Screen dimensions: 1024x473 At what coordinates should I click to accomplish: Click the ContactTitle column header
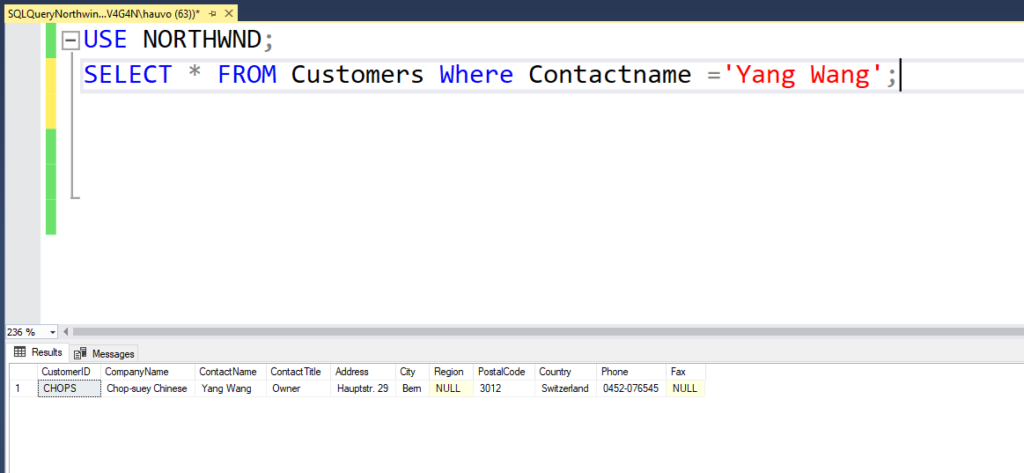[x=297, y=371]
